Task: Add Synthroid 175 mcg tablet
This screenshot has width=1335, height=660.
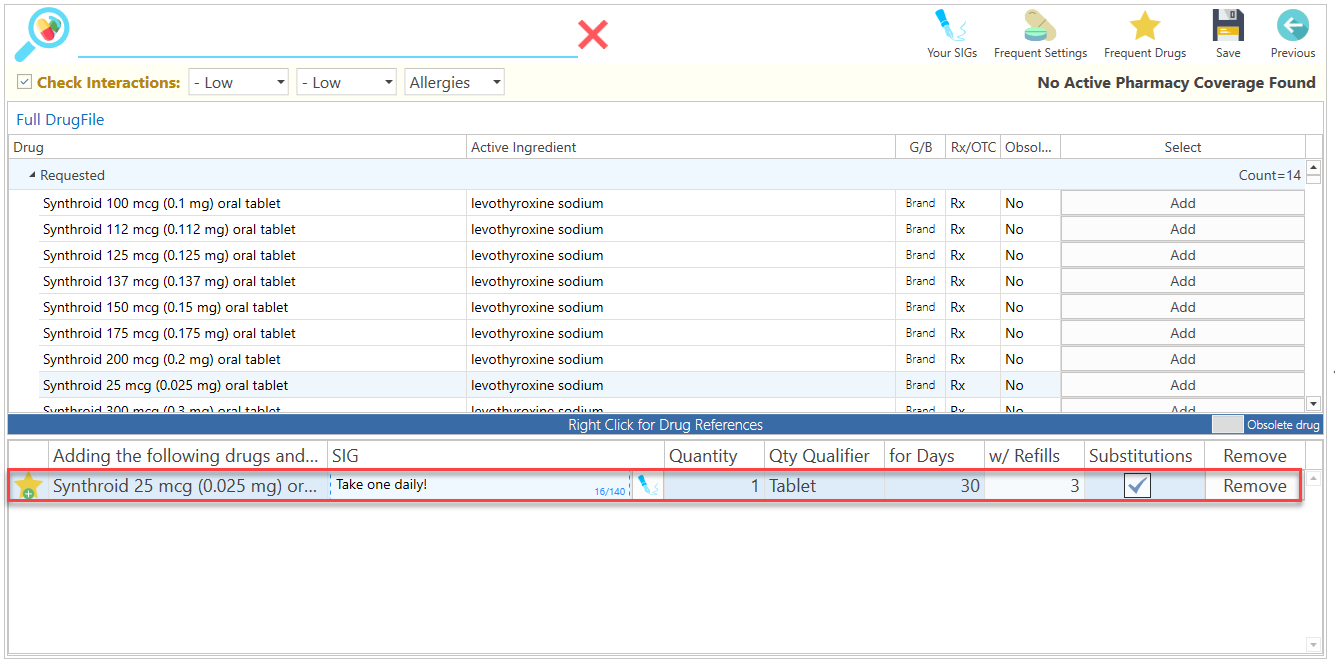Action: pos(1183,333)
